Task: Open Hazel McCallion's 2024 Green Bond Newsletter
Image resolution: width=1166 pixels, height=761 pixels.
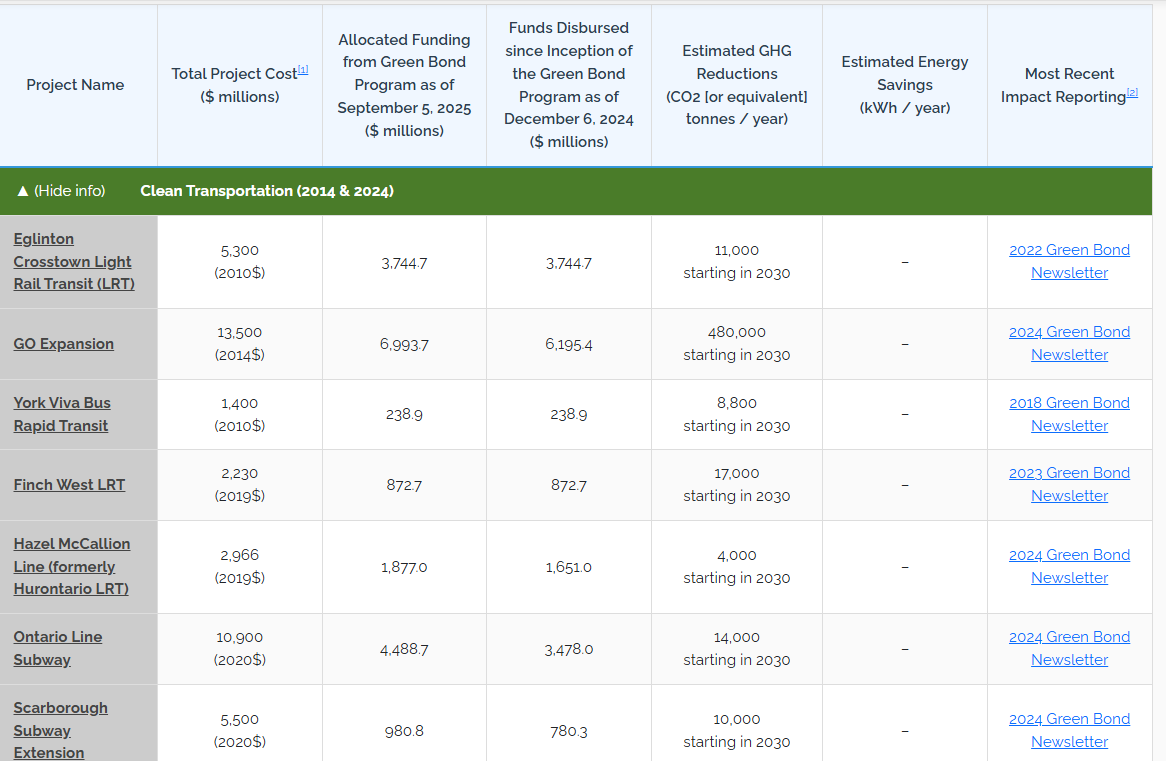Action: click(1069, 566)
